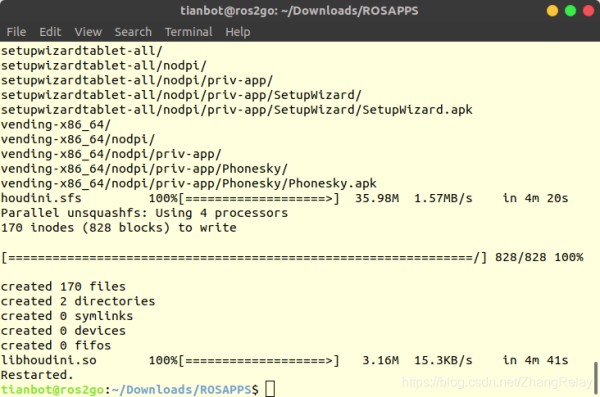
Task: Click the 'Restarted.' output line
Action: click(37, 375)
